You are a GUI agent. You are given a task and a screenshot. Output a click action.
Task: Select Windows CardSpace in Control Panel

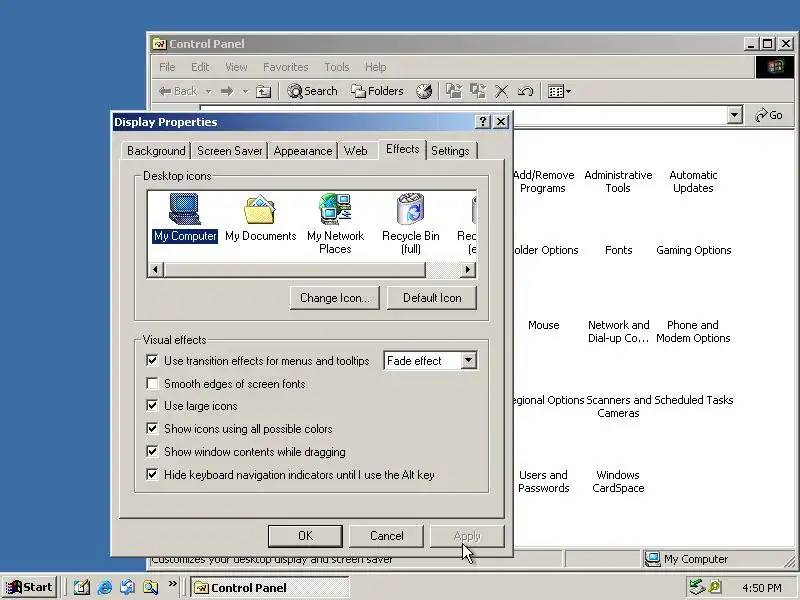pyautogui.click(x=618, y=481)
